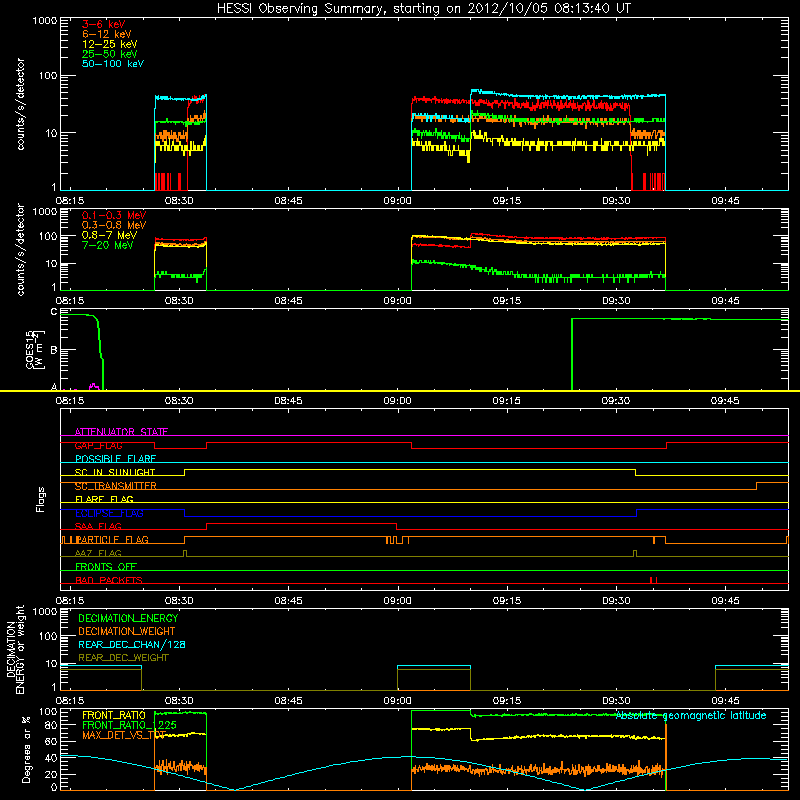Click the REAR_DEC_WEIGHT legend label
This screenshot has width=800, height=800.
click(123, 658)
